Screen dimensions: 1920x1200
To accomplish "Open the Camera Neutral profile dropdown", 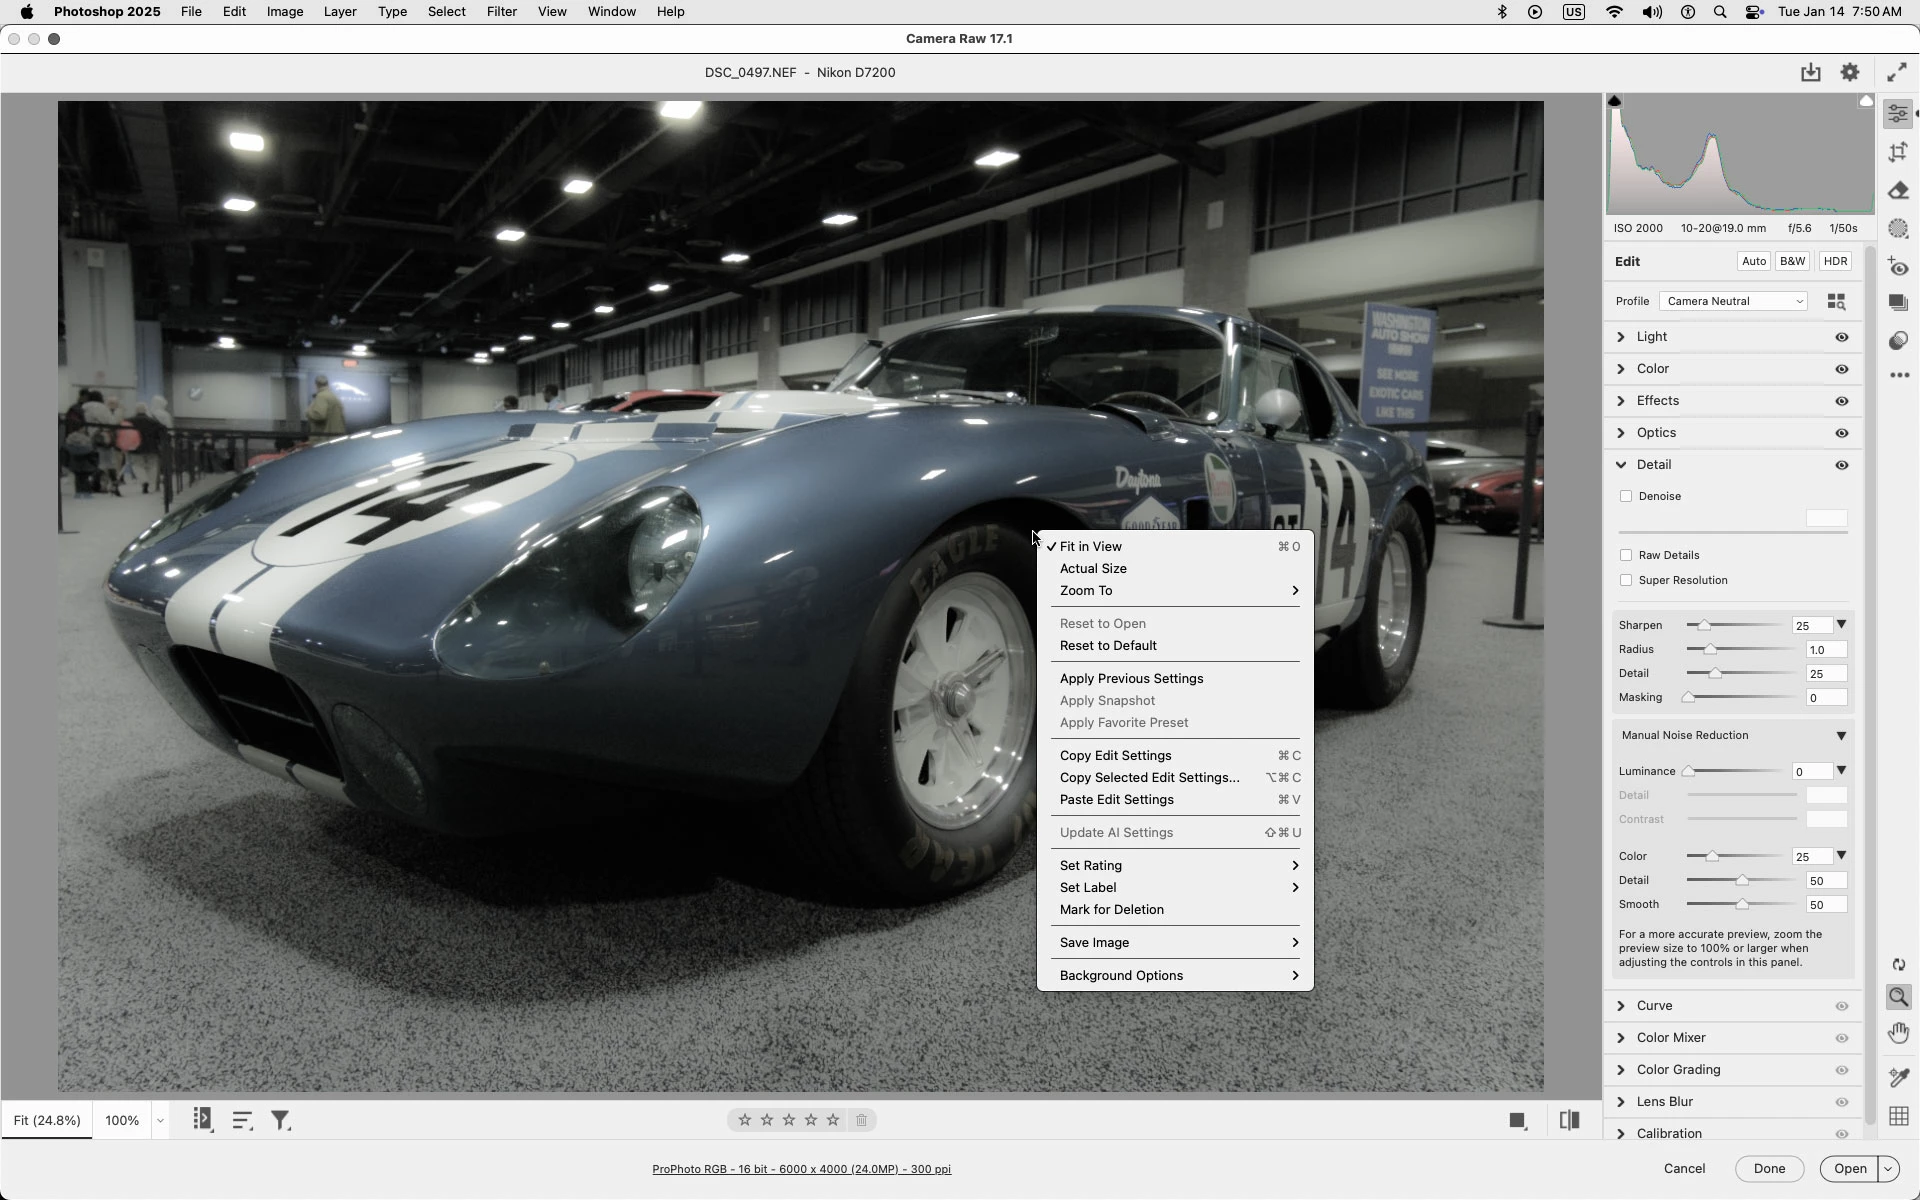I will coord(1733,302).
